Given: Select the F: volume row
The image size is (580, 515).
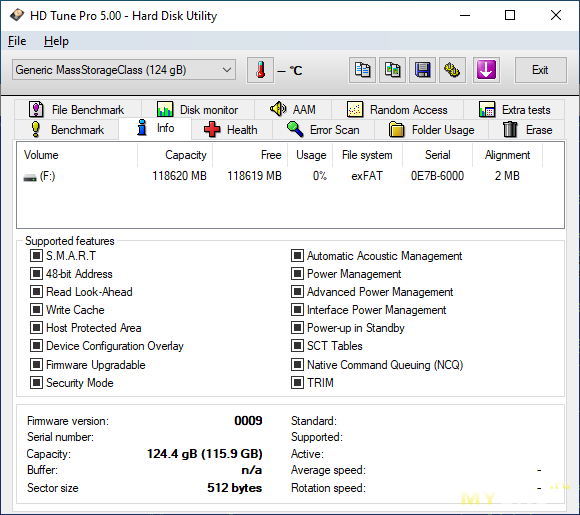Looking at the screenshot, I should pos(290,176).
